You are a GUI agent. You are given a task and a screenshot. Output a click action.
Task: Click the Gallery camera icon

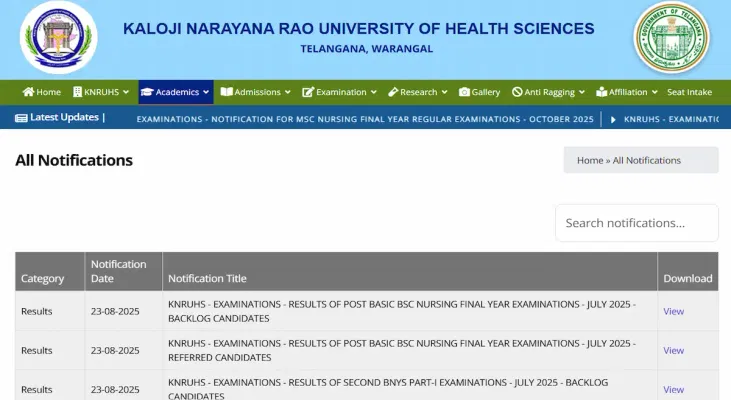coord(464,92)
